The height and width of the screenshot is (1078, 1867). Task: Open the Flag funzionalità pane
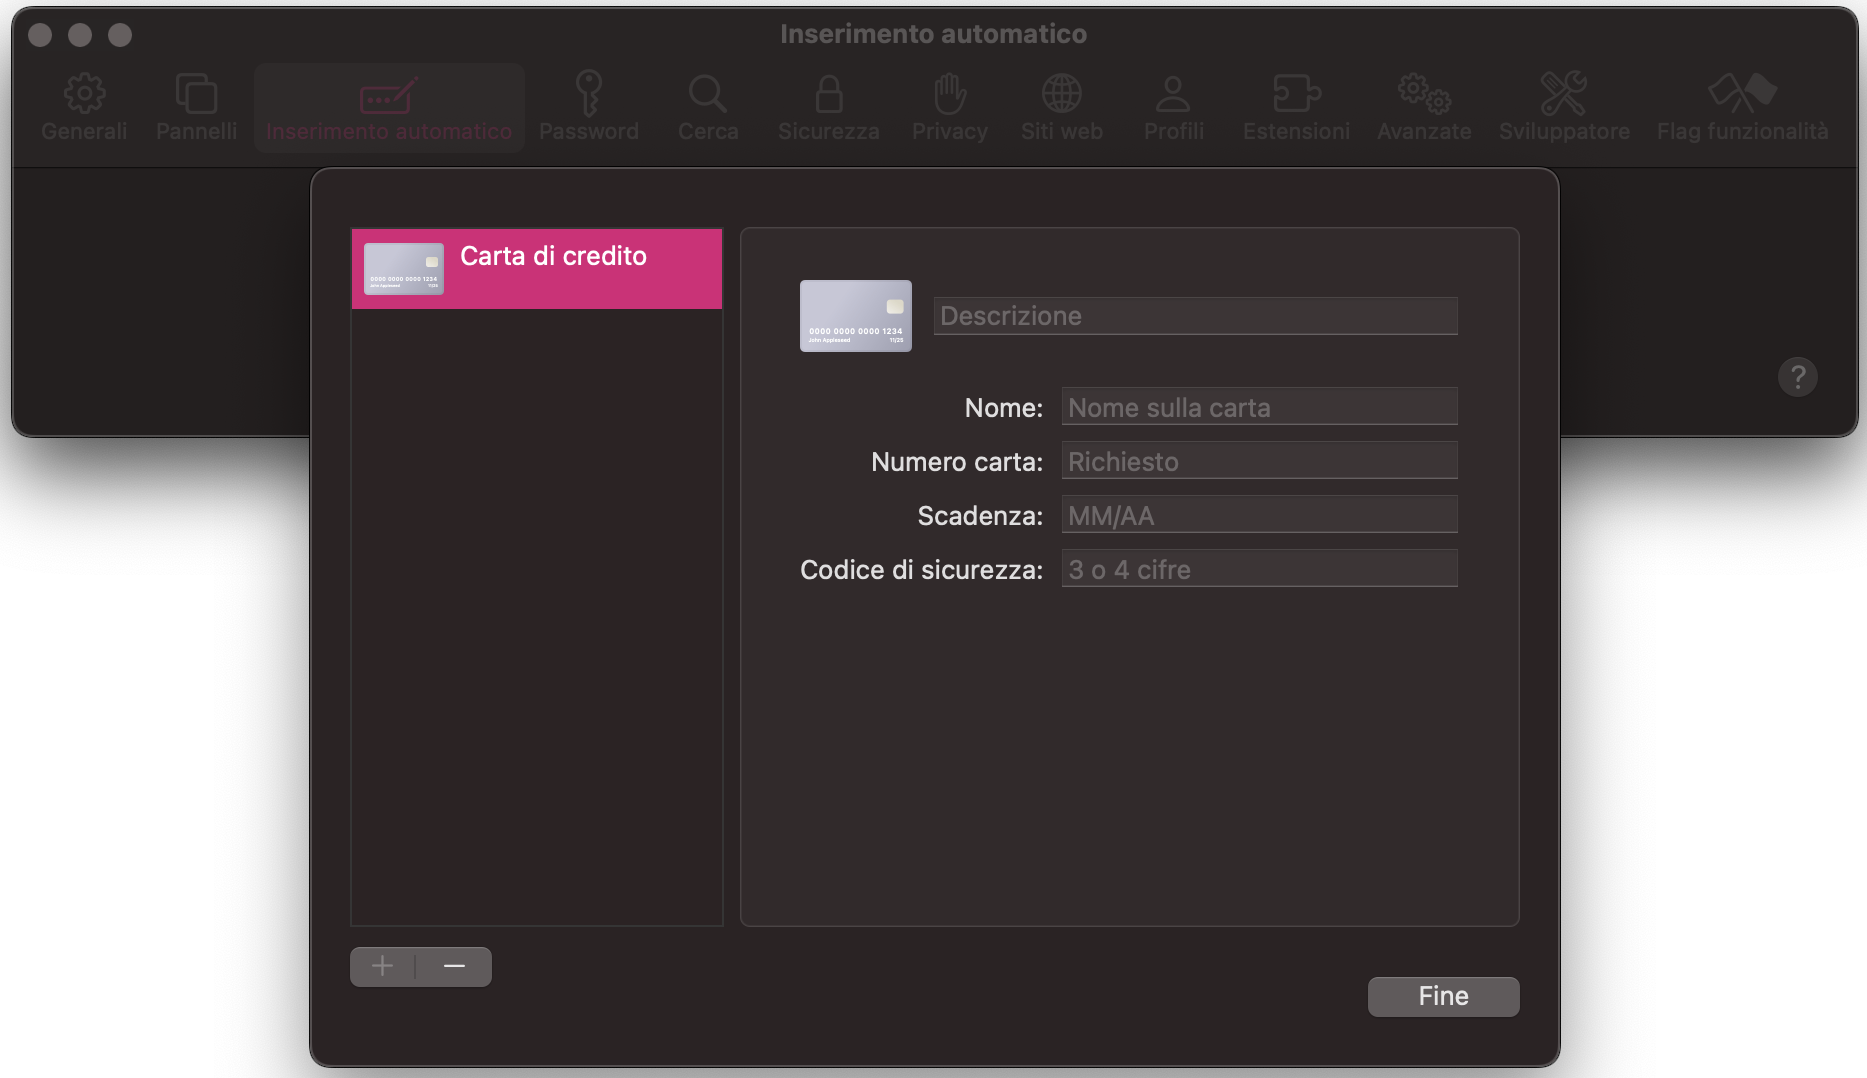click(x=1742, y=106)
